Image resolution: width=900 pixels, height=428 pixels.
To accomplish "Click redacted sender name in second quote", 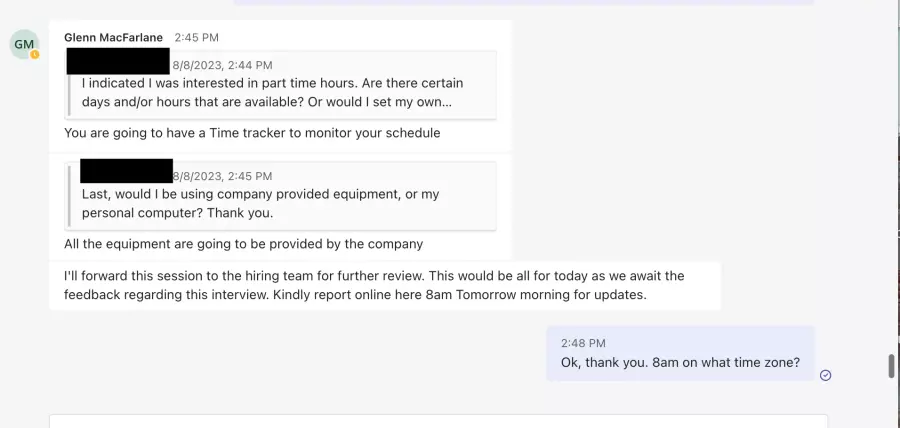I will click(126, 171).
